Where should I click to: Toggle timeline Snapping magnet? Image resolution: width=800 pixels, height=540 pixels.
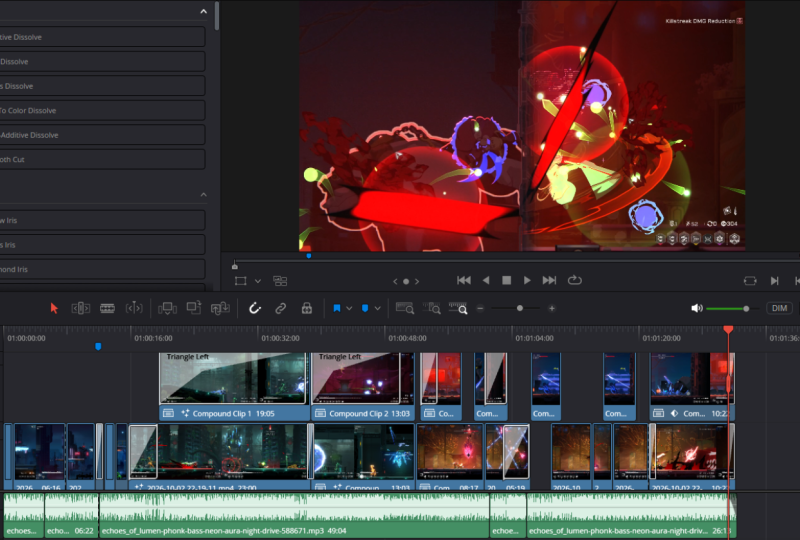coord(255,308)
